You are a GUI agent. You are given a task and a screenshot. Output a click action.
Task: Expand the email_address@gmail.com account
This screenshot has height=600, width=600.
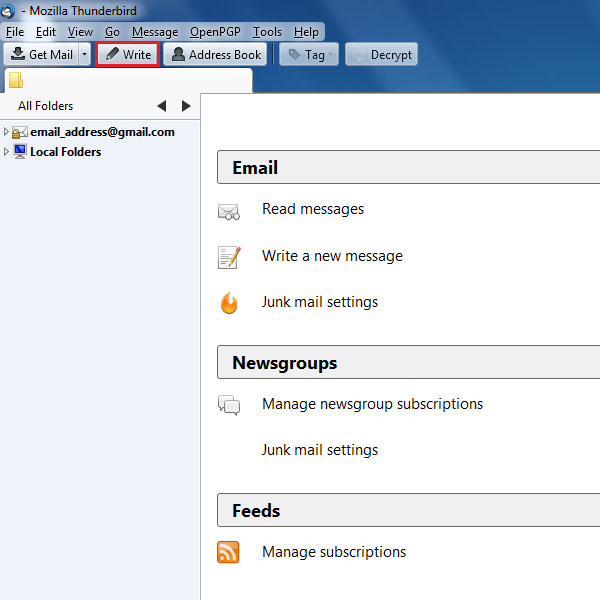pos(6,132)
